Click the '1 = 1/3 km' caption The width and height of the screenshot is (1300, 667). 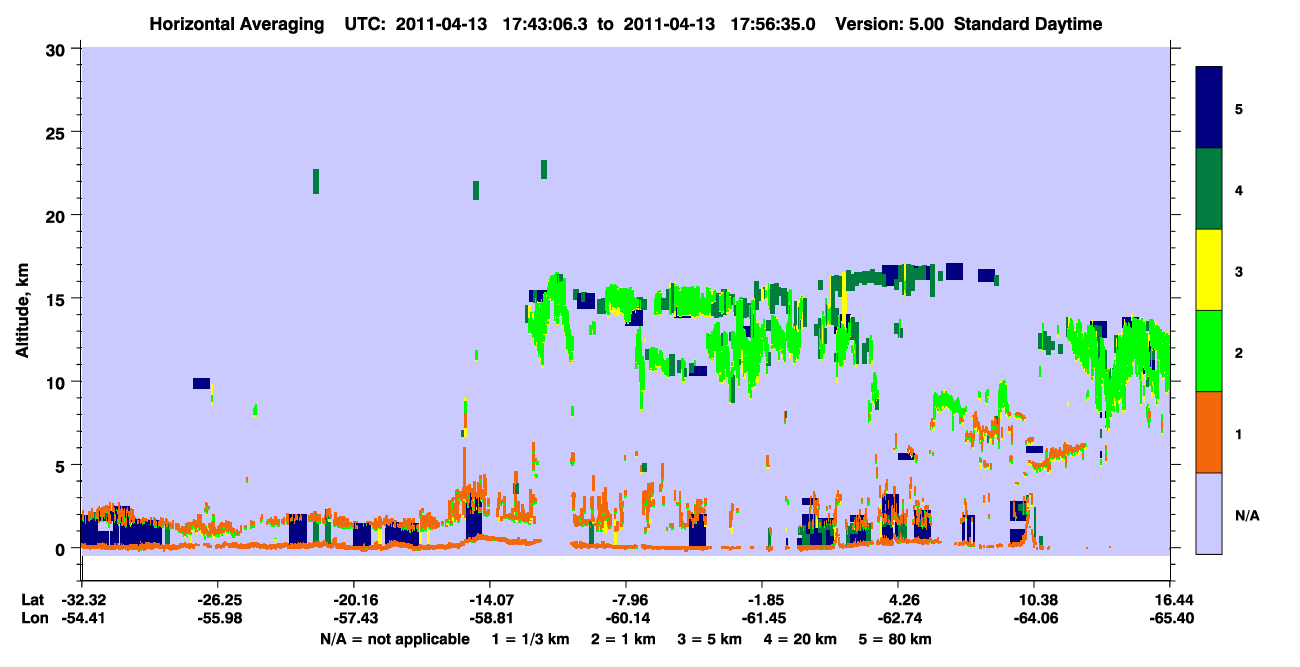(x=533, y=639)
